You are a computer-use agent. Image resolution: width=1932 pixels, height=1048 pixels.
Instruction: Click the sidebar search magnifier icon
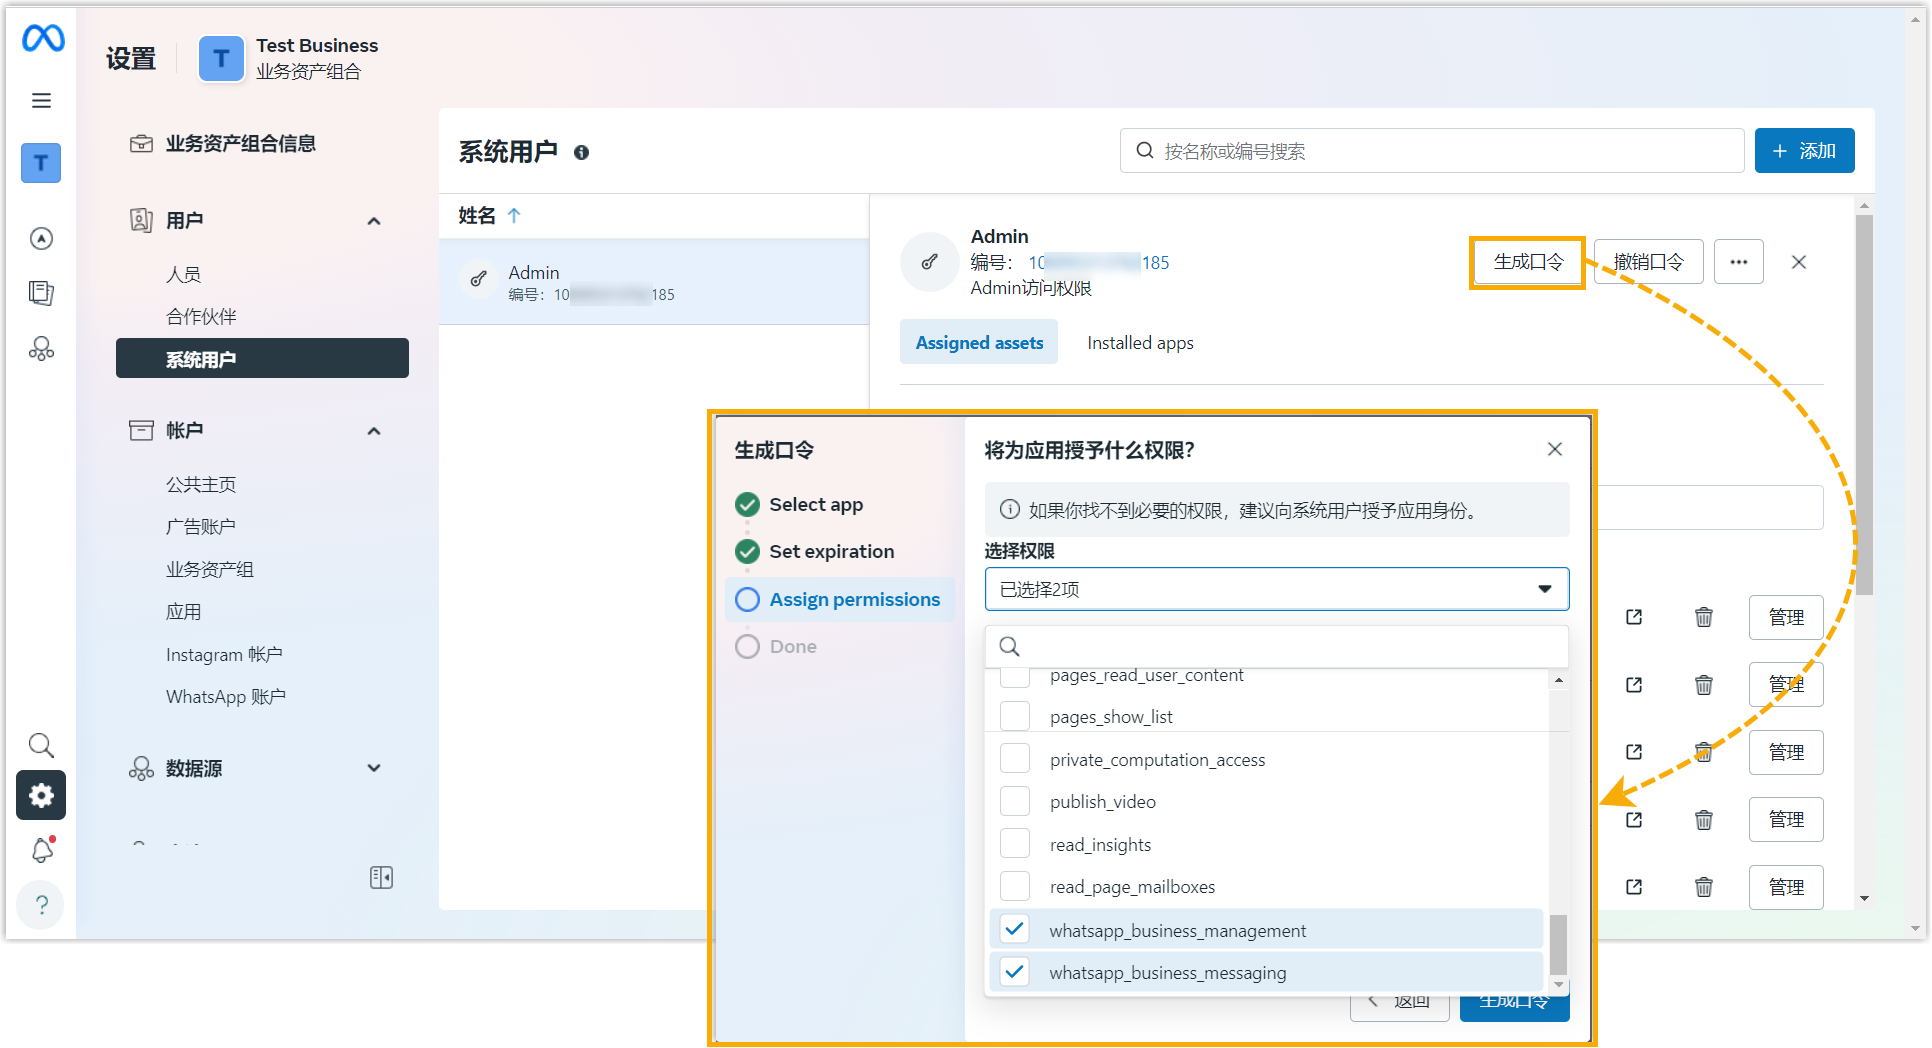tap(41, 745)
